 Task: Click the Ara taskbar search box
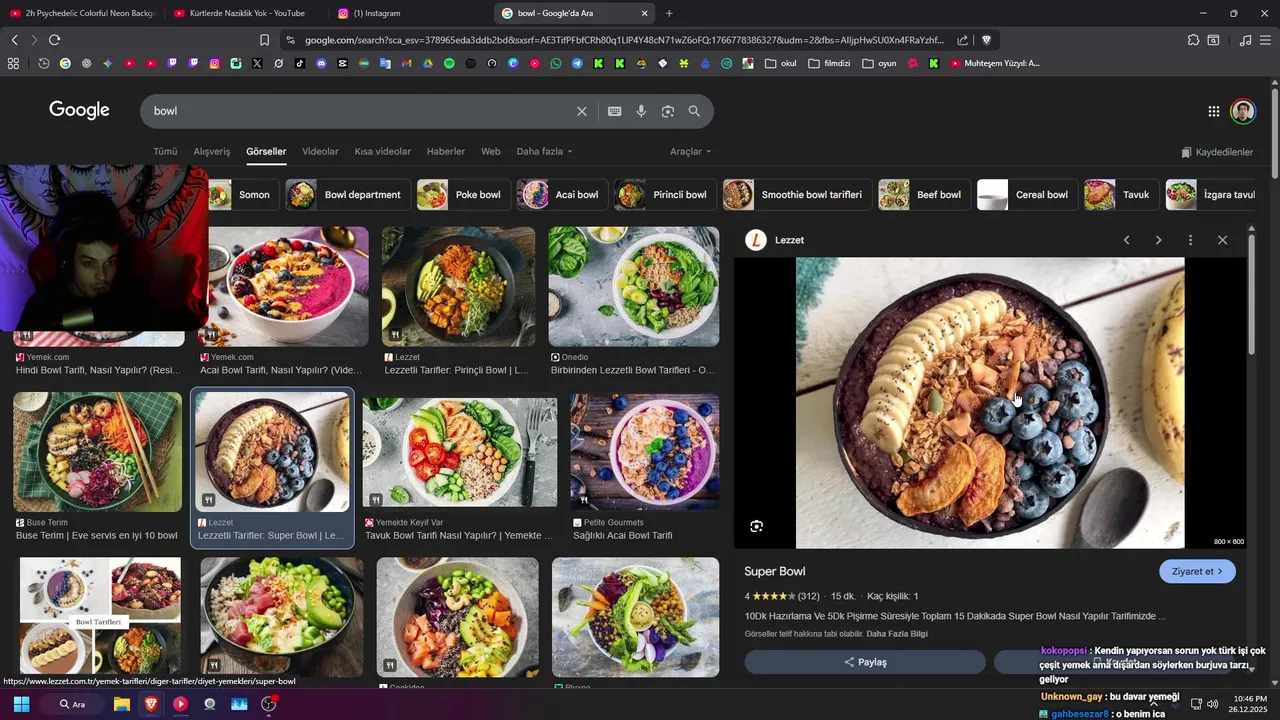tap(72, 704)
